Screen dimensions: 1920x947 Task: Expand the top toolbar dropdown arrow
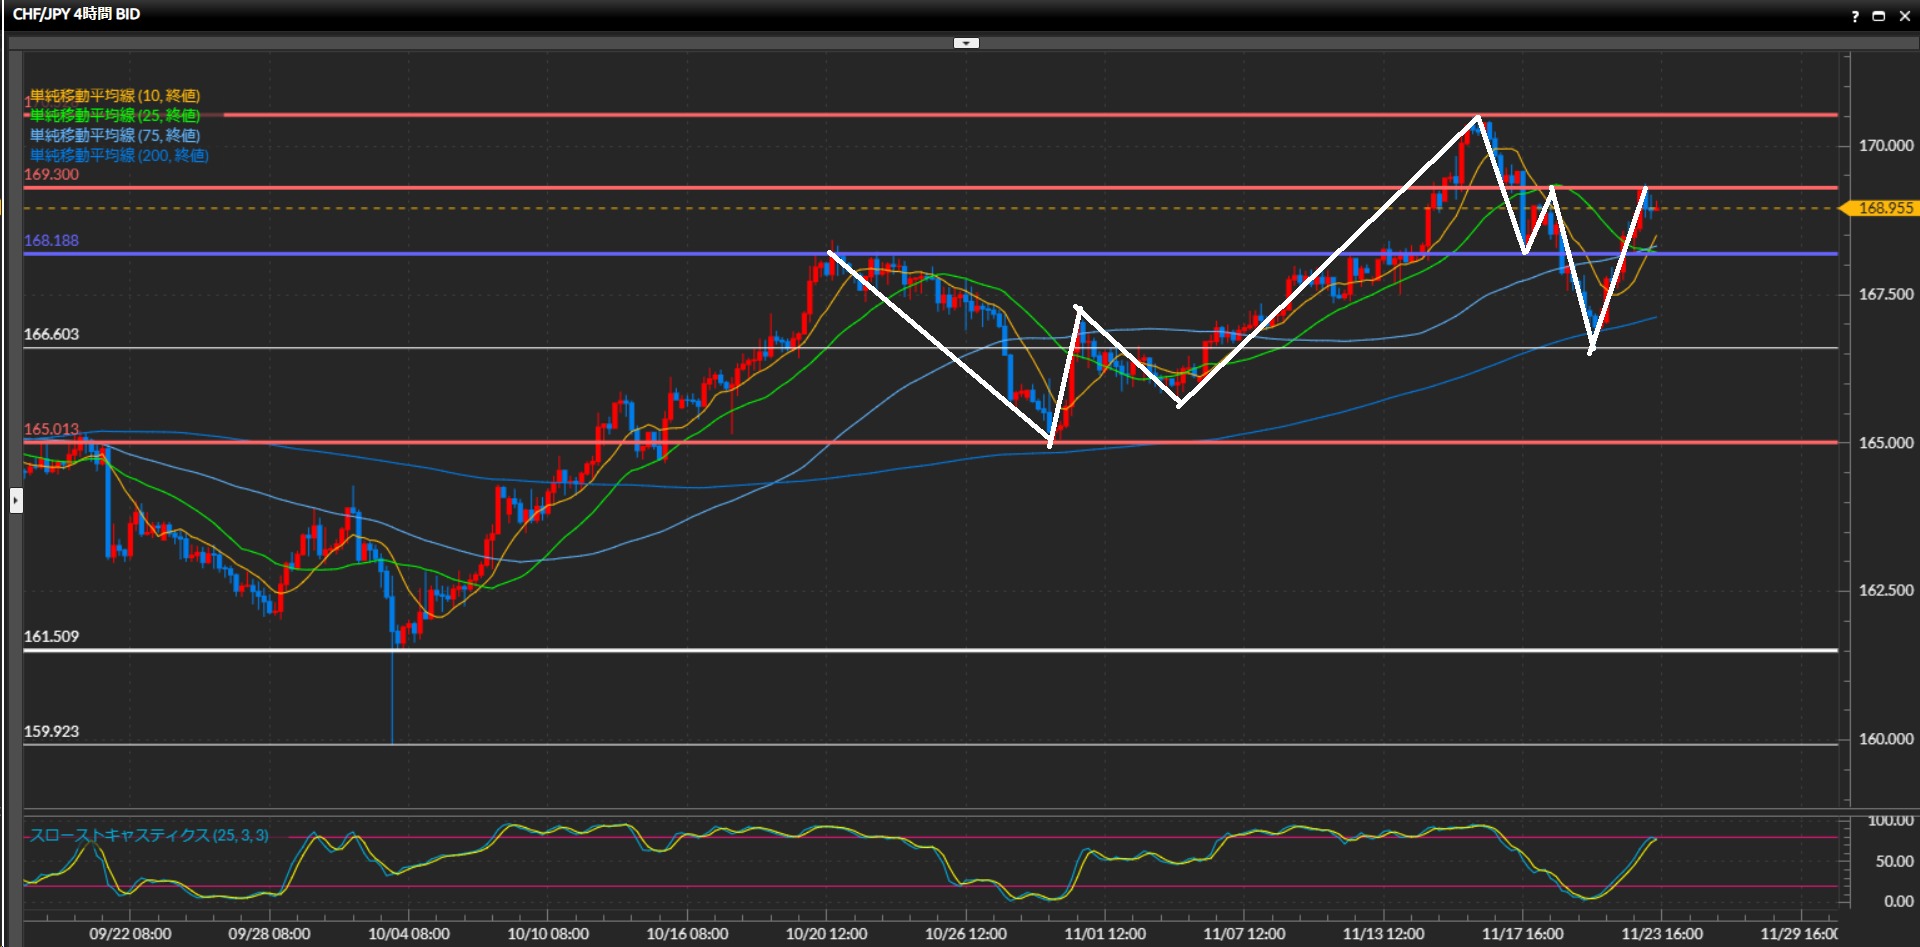(966, 43)
